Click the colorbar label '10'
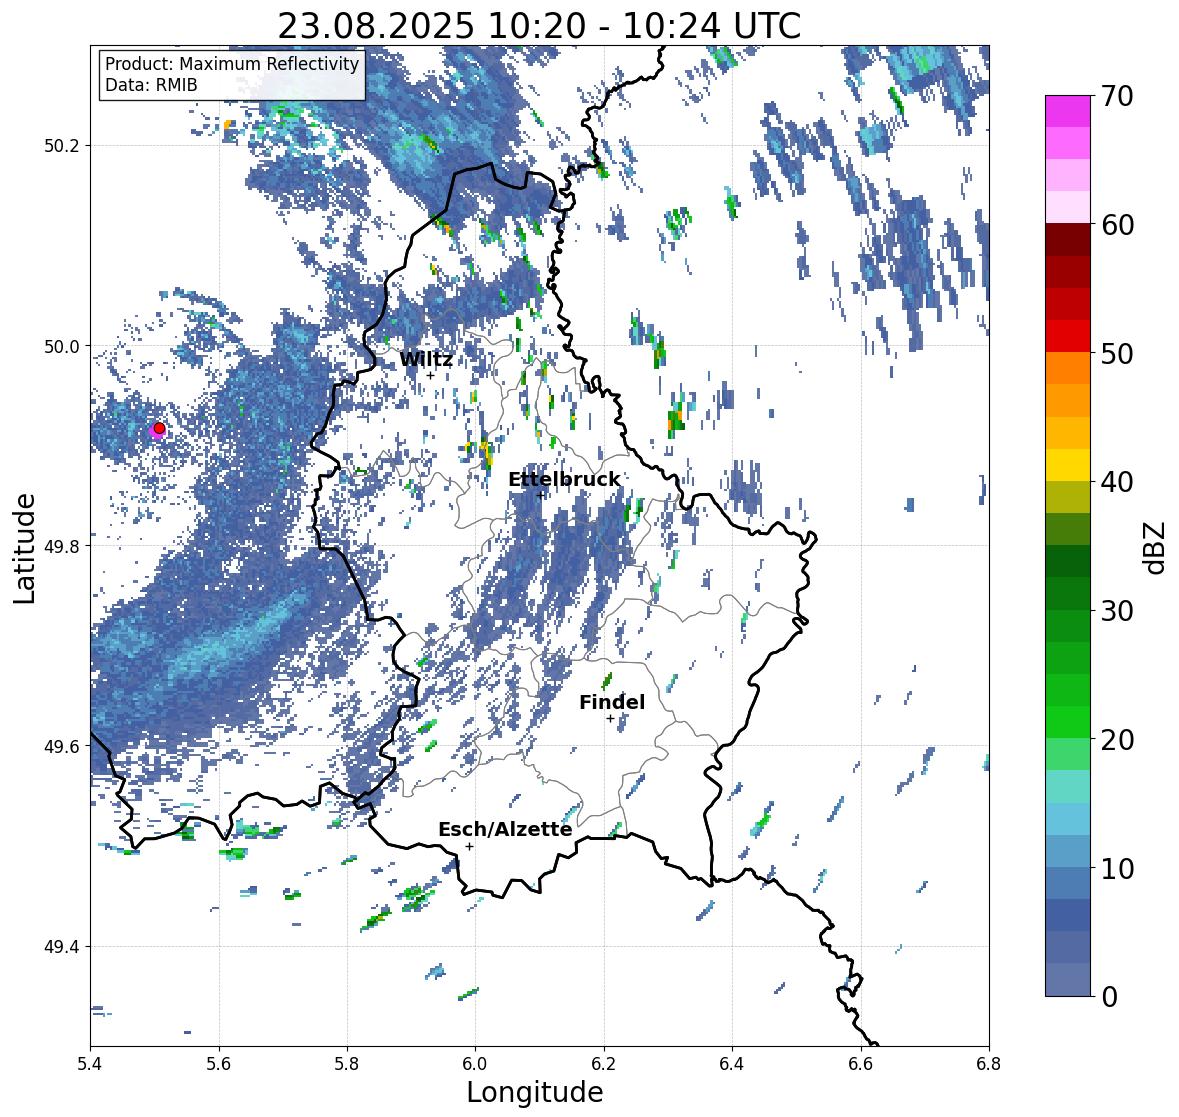Viewport: 1179px width, 1117px height. (1117, 868)
